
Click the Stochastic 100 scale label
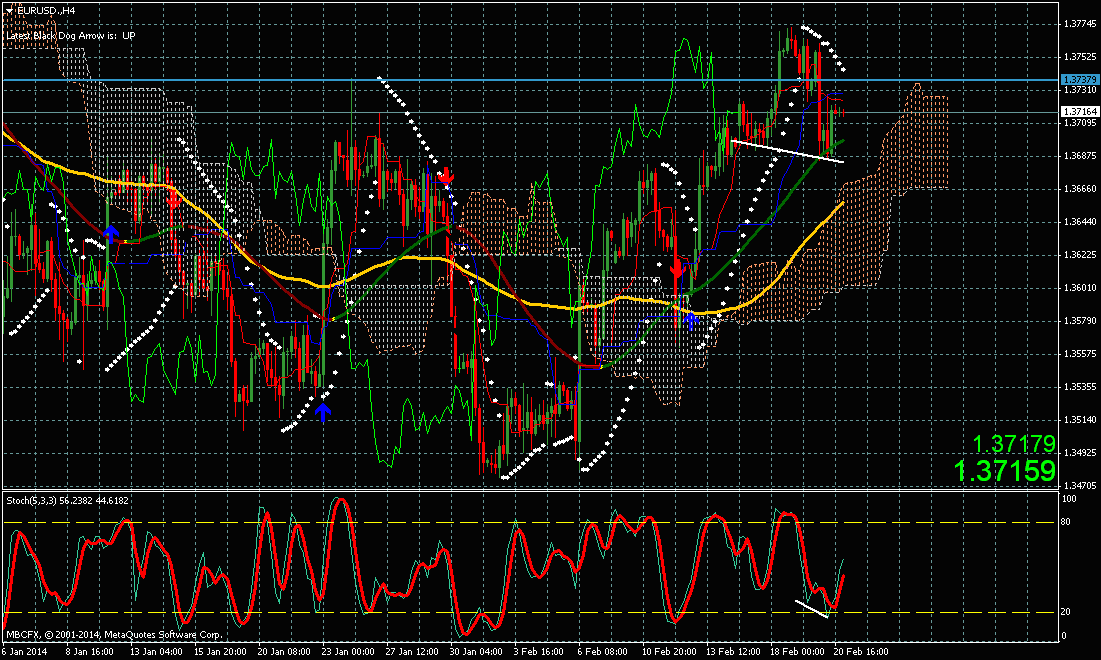click(x=1069, y=499)
